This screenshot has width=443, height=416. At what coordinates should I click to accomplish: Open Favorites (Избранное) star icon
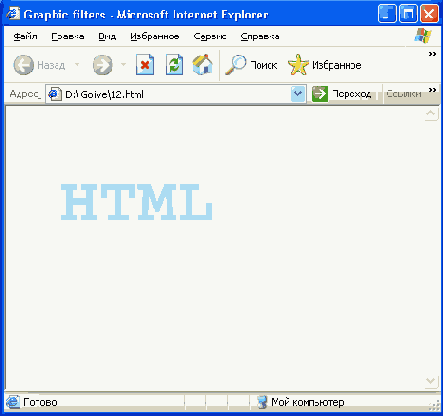(298, 65)
